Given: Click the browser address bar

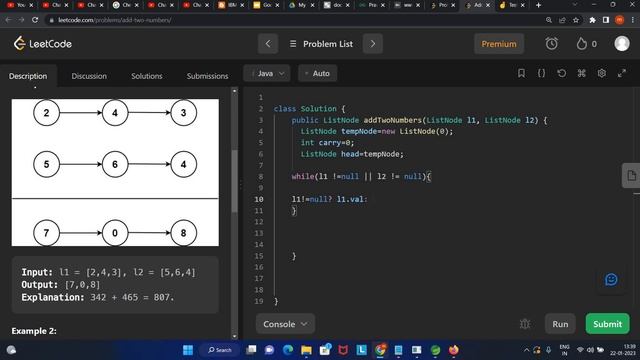Looking at the screenshot, I should (x=294, y=20).
